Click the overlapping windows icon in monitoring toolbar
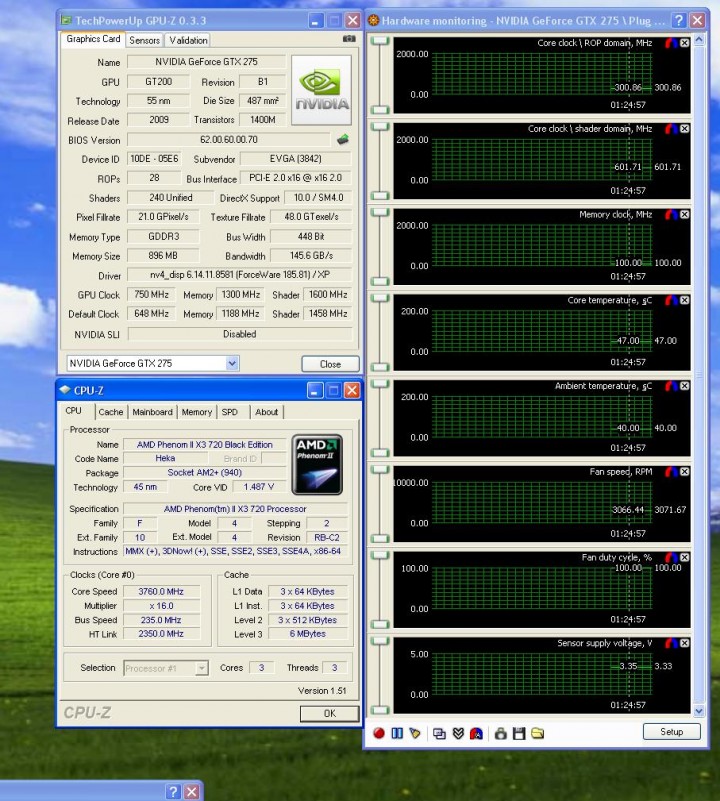 (439, 733)
